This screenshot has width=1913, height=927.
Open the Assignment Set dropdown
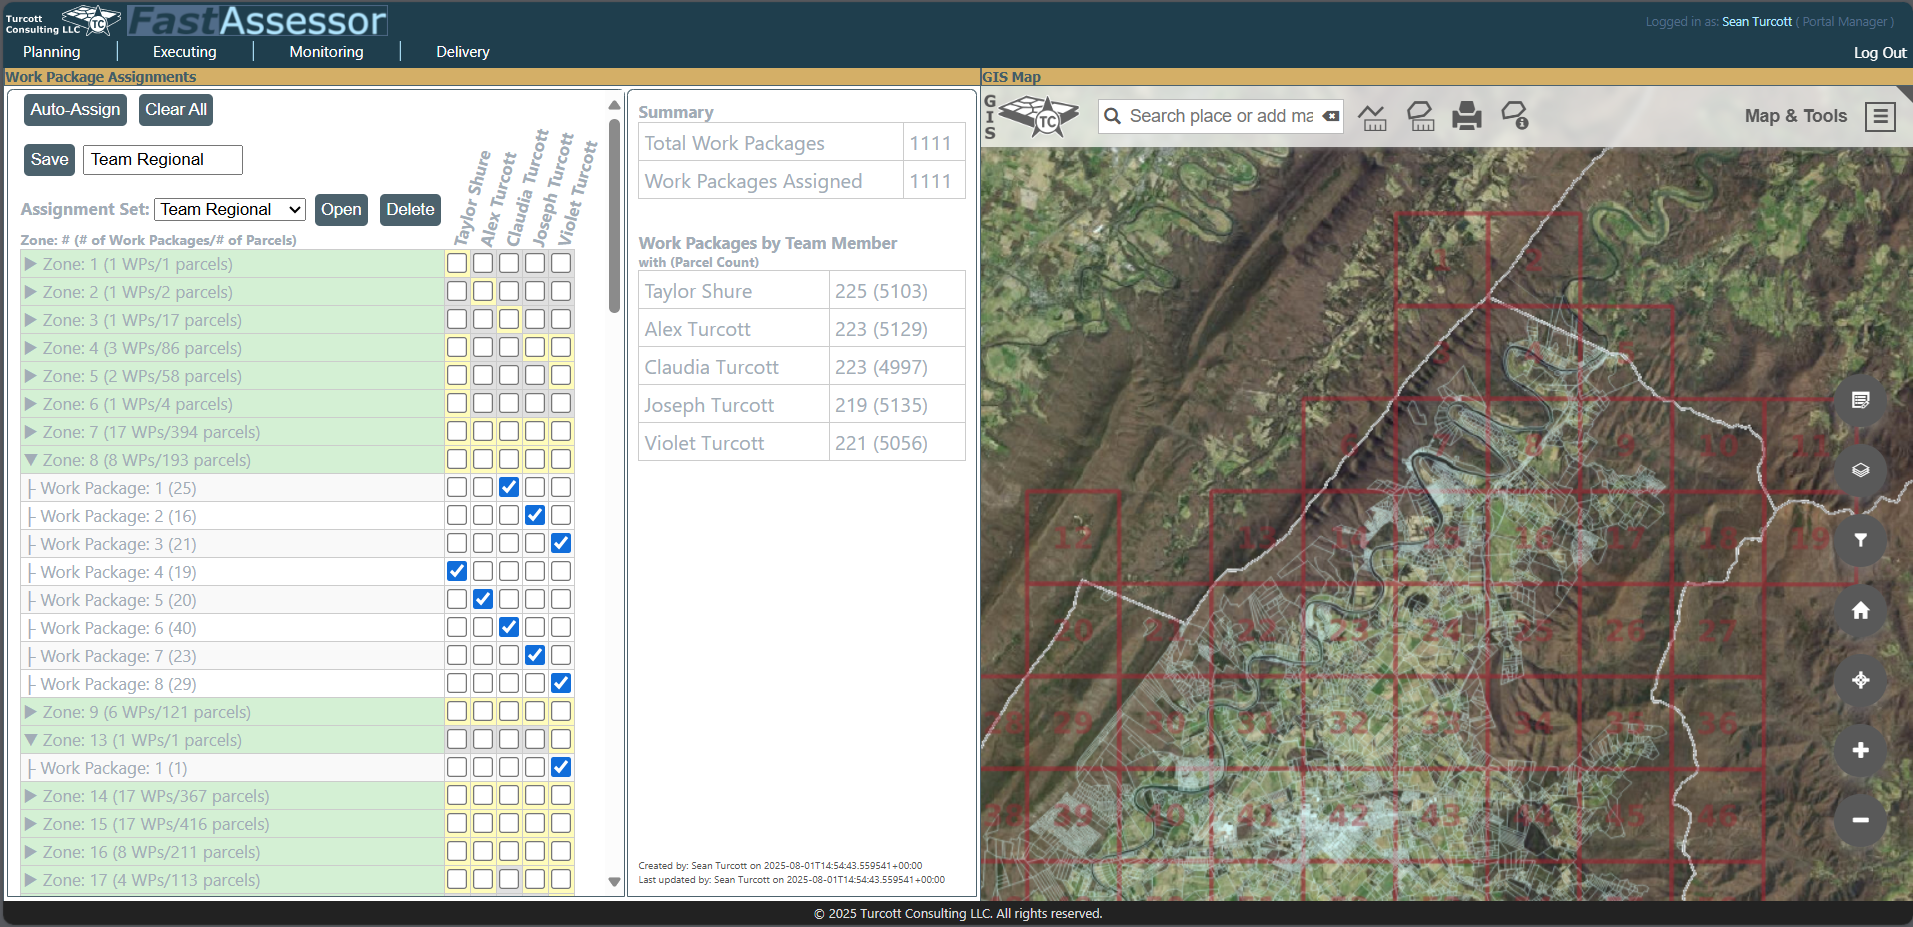coord(230,209)
